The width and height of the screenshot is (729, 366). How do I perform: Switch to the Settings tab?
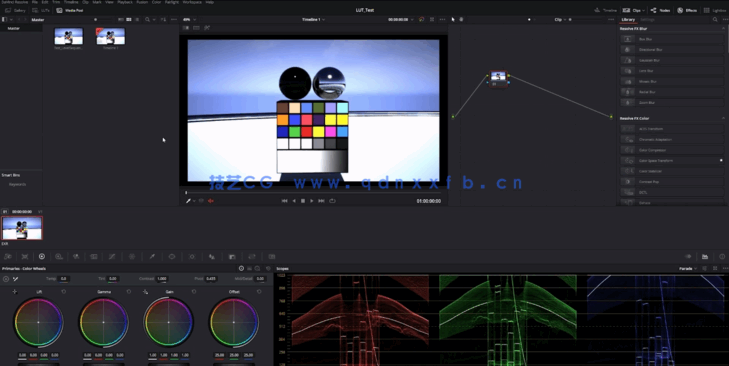click(x=647, y=20)
